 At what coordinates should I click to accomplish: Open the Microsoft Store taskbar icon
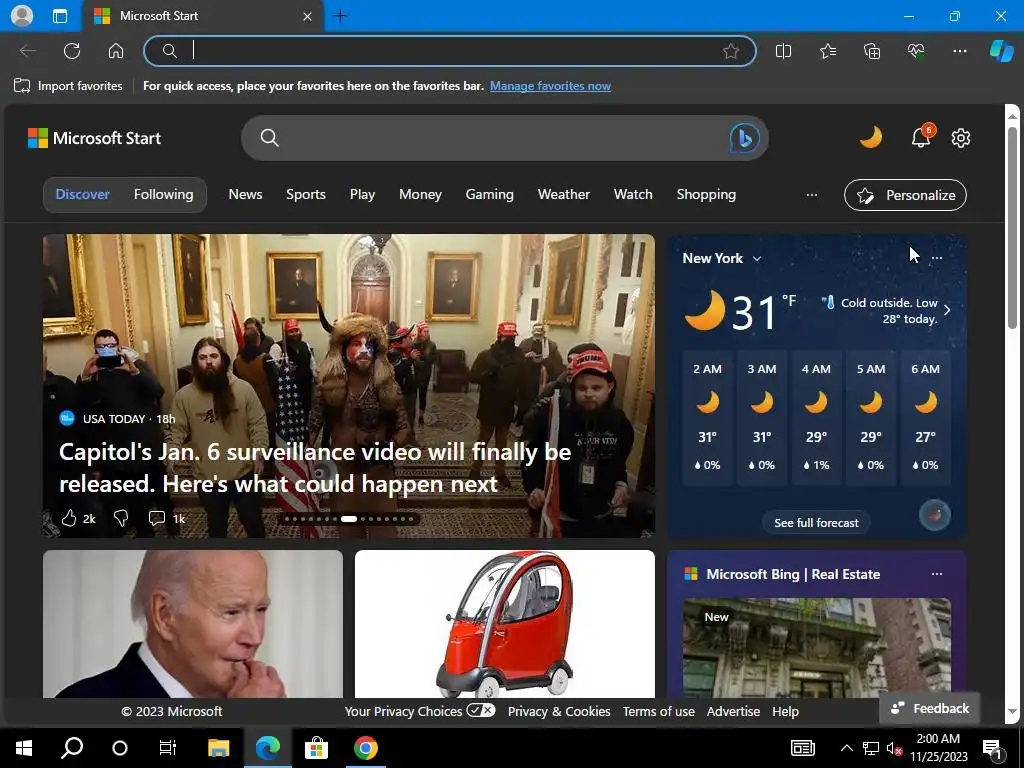point(316,748)
